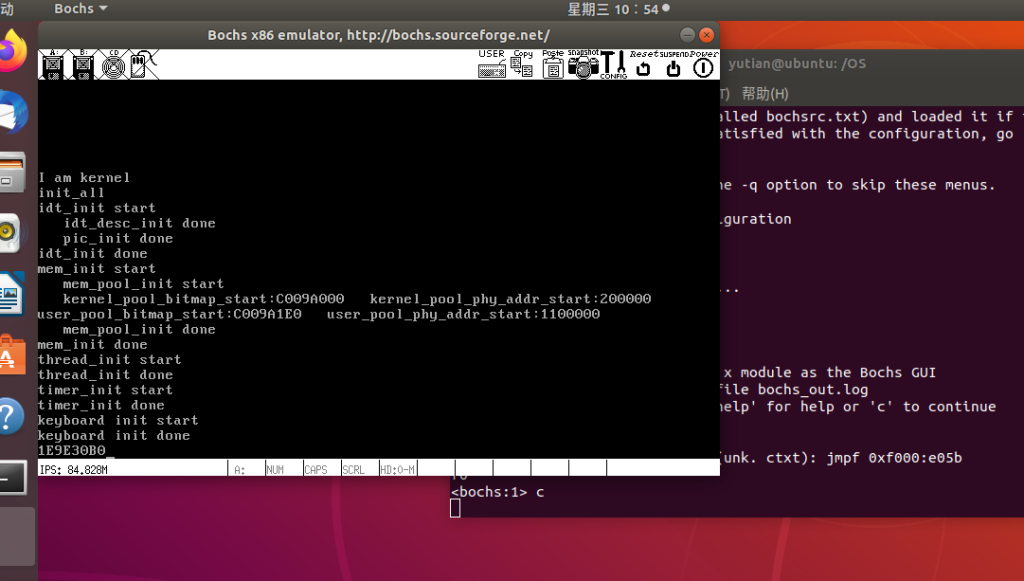The image size is (1024, 581).
Task: Open the Help question mark dock icon
Action: [10, 415]
